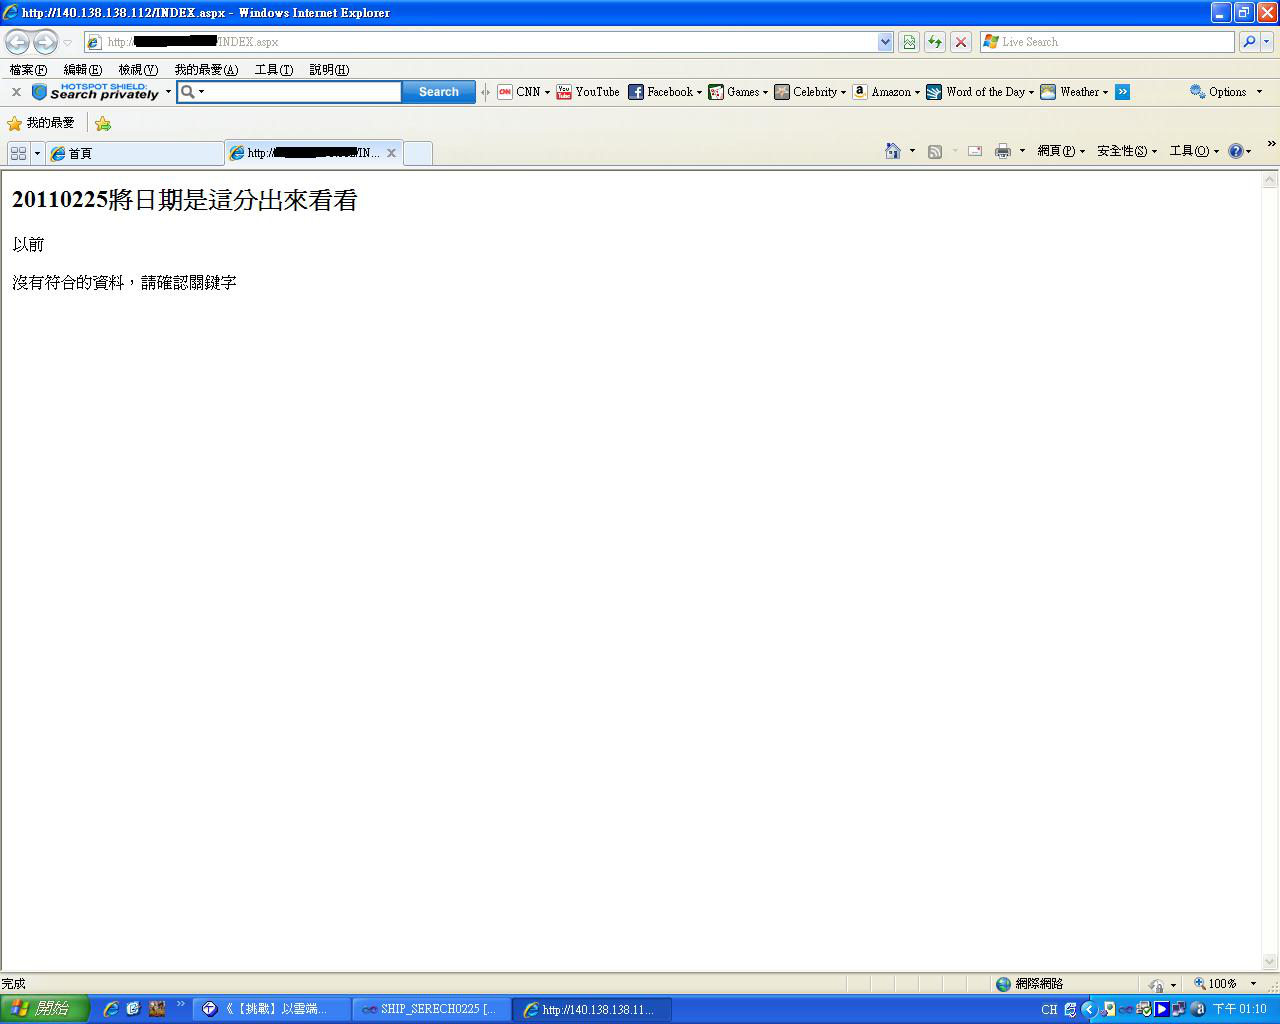Open the Facebook toolbar shortcut
This screenshot has height=1024, width=1280.
coord(665,92)
